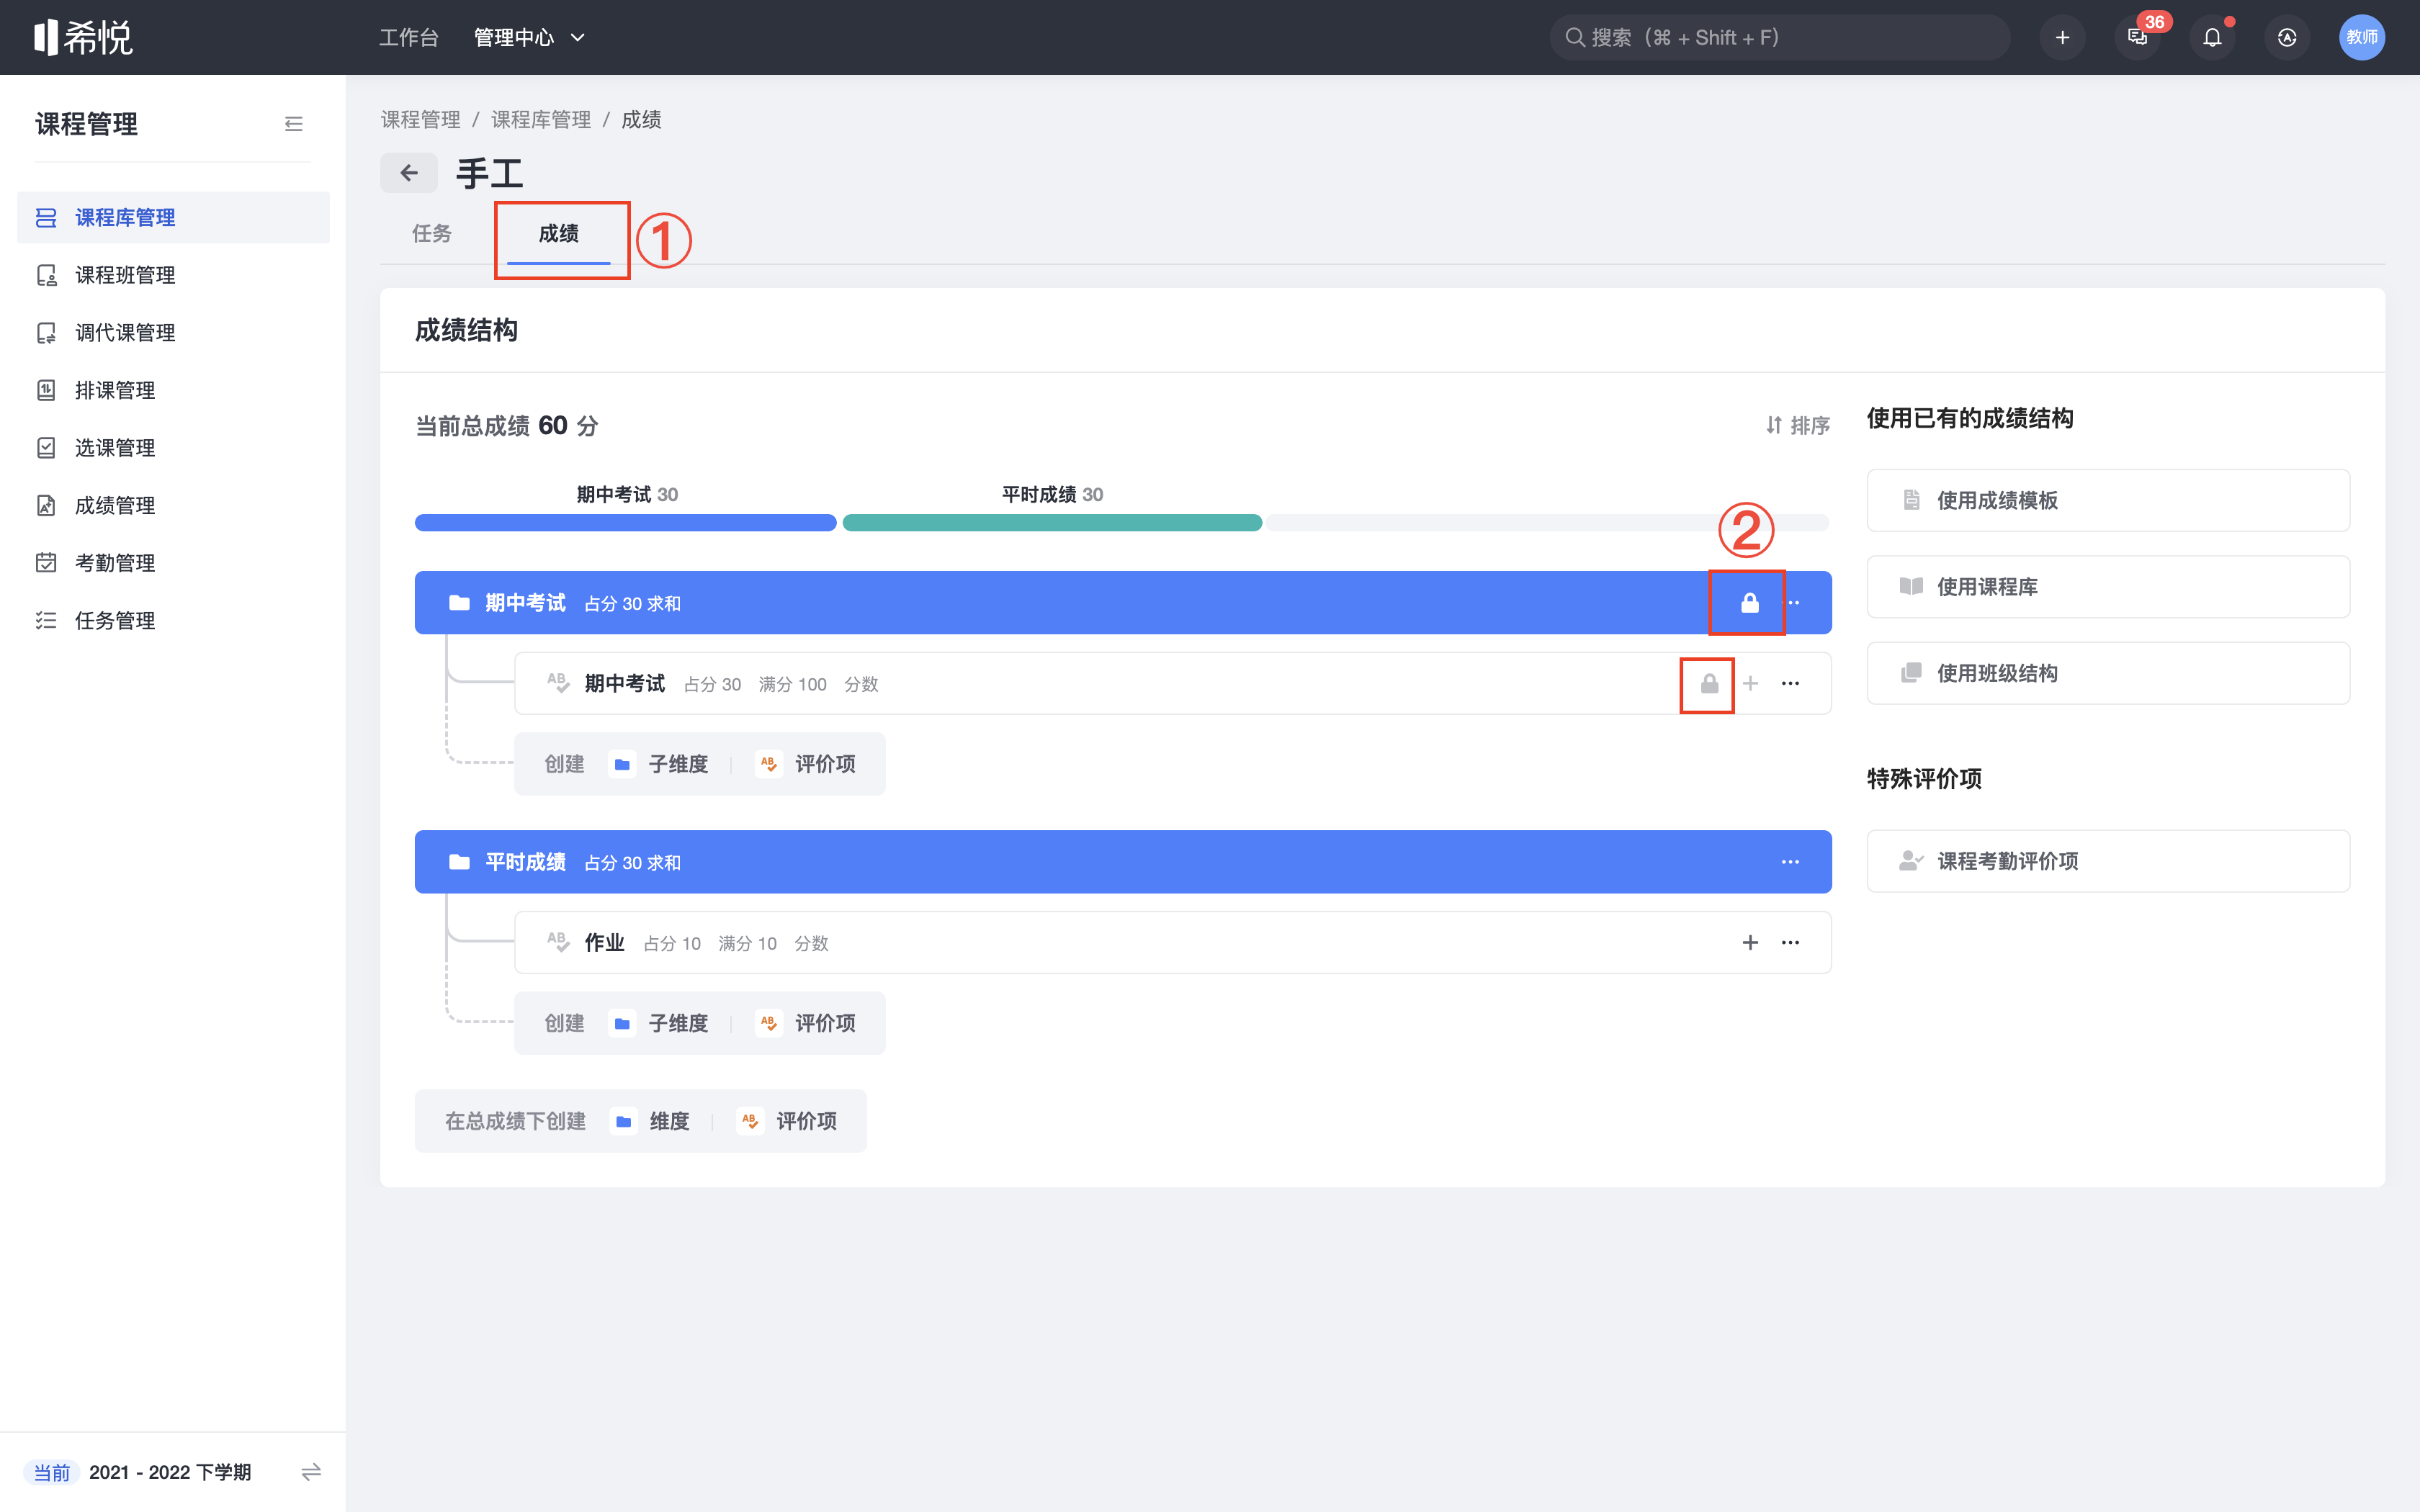Expand the 管理中心 dropdown

pos(529,37)
